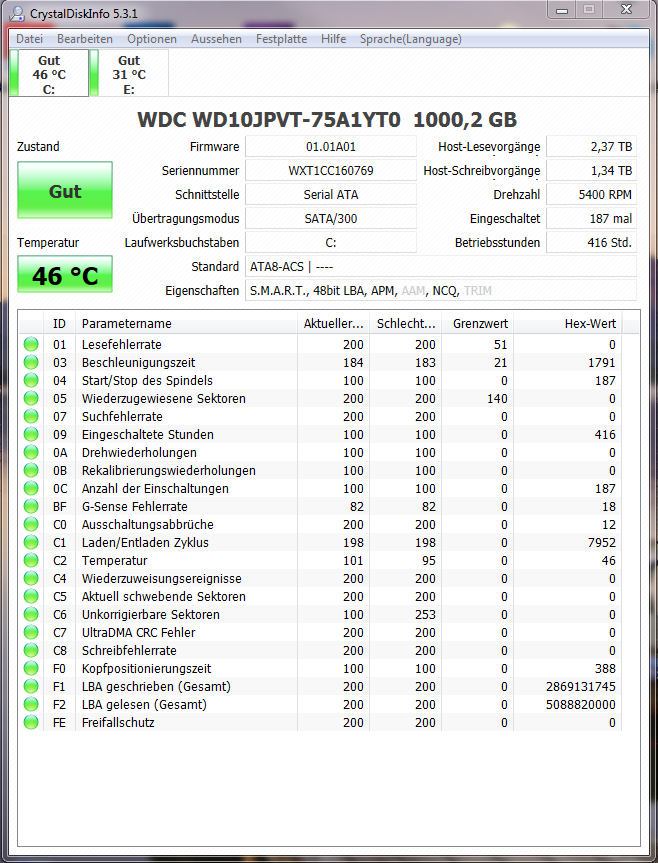
Task: Switch to drive E: tab showing 31 °C
Action: coord(129,73)
